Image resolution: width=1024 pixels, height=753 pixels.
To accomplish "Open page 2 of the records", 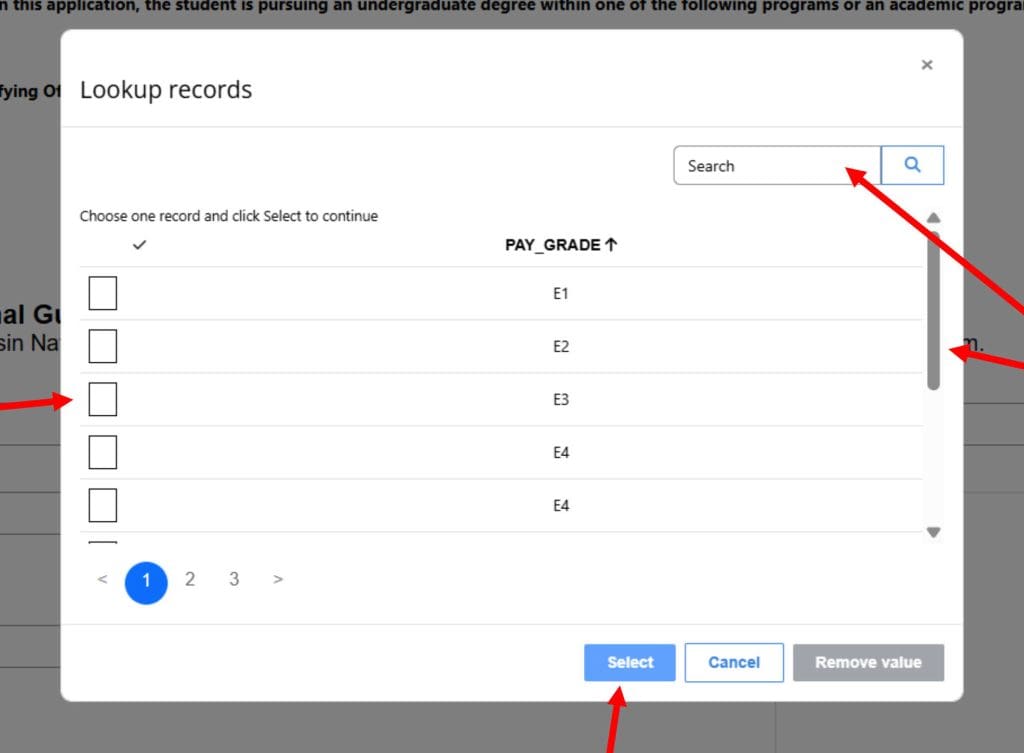I will pos(189,579).
